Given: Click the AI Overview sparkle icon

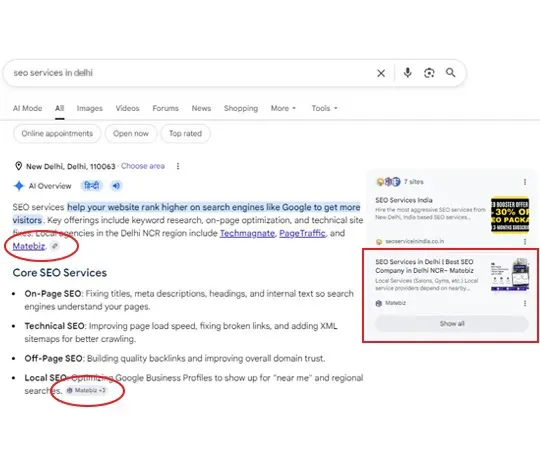Looking at the screenshot, I should [19, 186].
